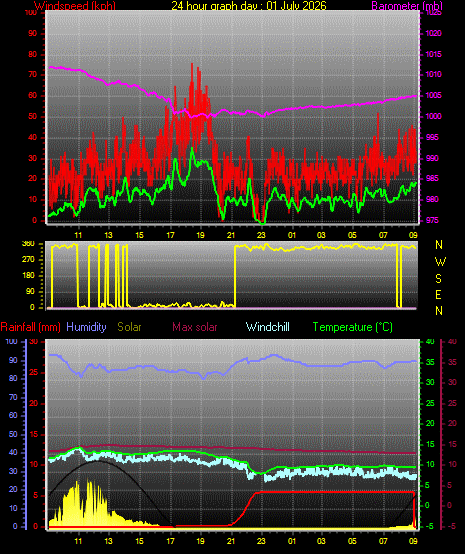This screenshot has width=465, height=554.
Task: Click the E compass letter
Action: (438, 295)
